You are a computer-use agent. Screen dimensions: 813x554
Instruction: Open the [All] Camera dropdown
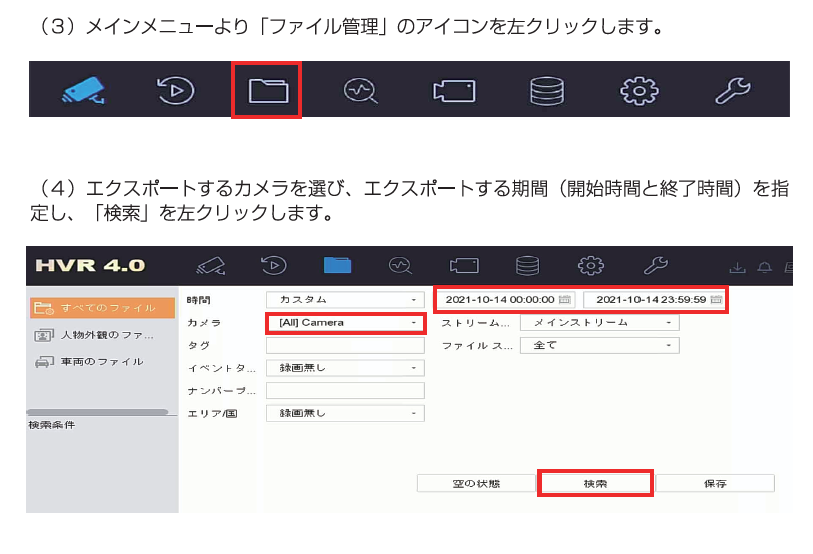[345, 323]
